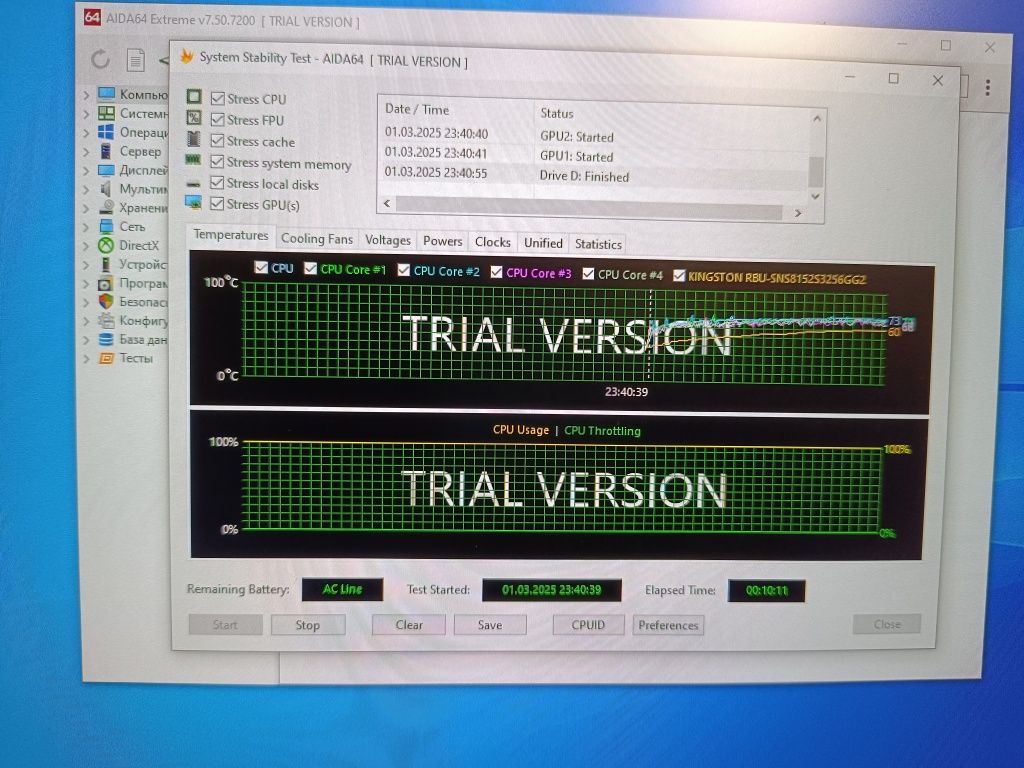Image resolution: width=1024 pixels, height=768 pixels.
Task: Toggle KINGSTON RBU-SNS8152S3256GG2 graph checkbox
Action: point(679,276)
